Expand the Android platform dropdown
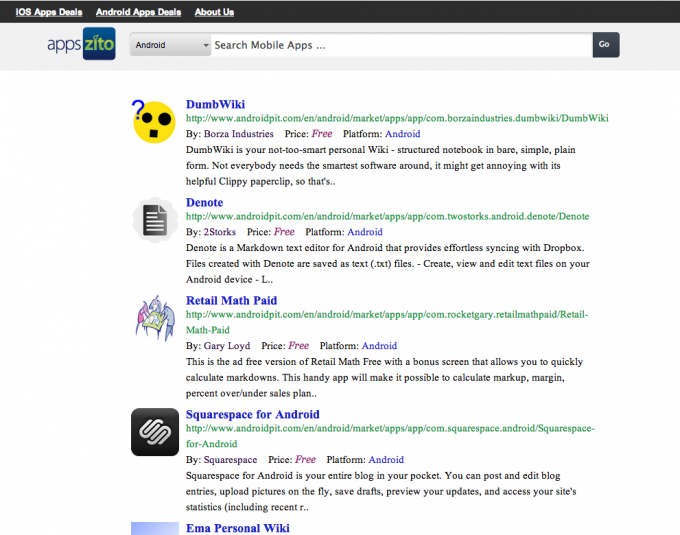 click(171, 45)
